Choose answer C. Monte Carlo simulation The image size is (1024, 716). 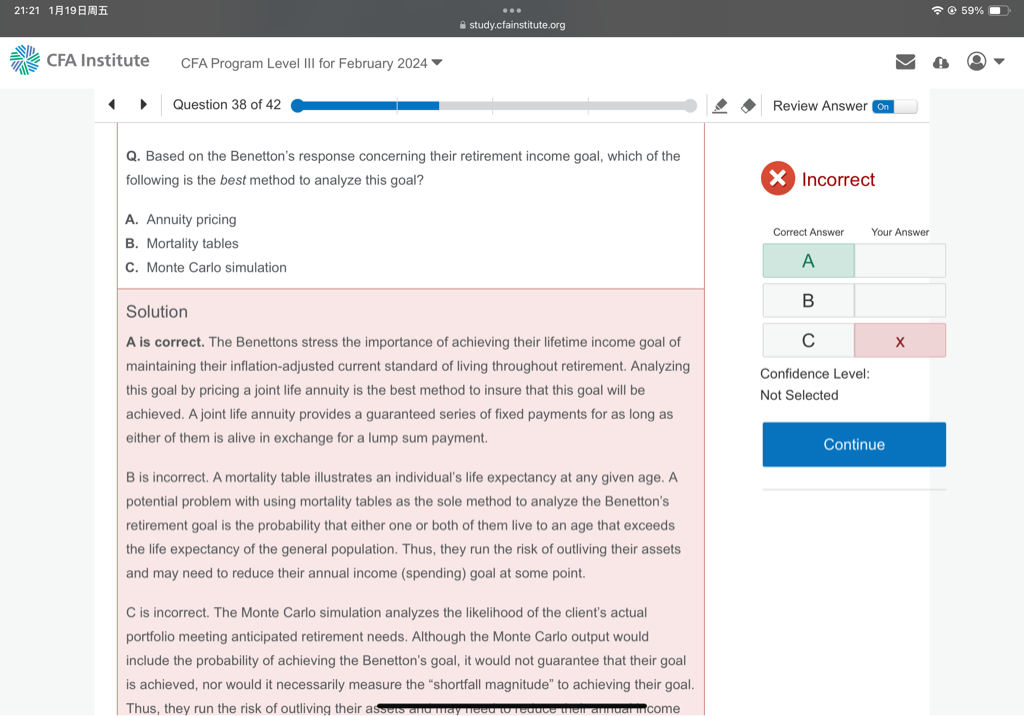click(216, 268)
